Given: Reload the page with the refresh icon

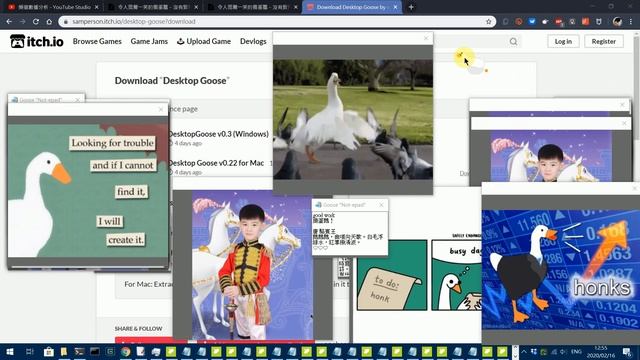Looking at the screenshot, I should 36,22.
